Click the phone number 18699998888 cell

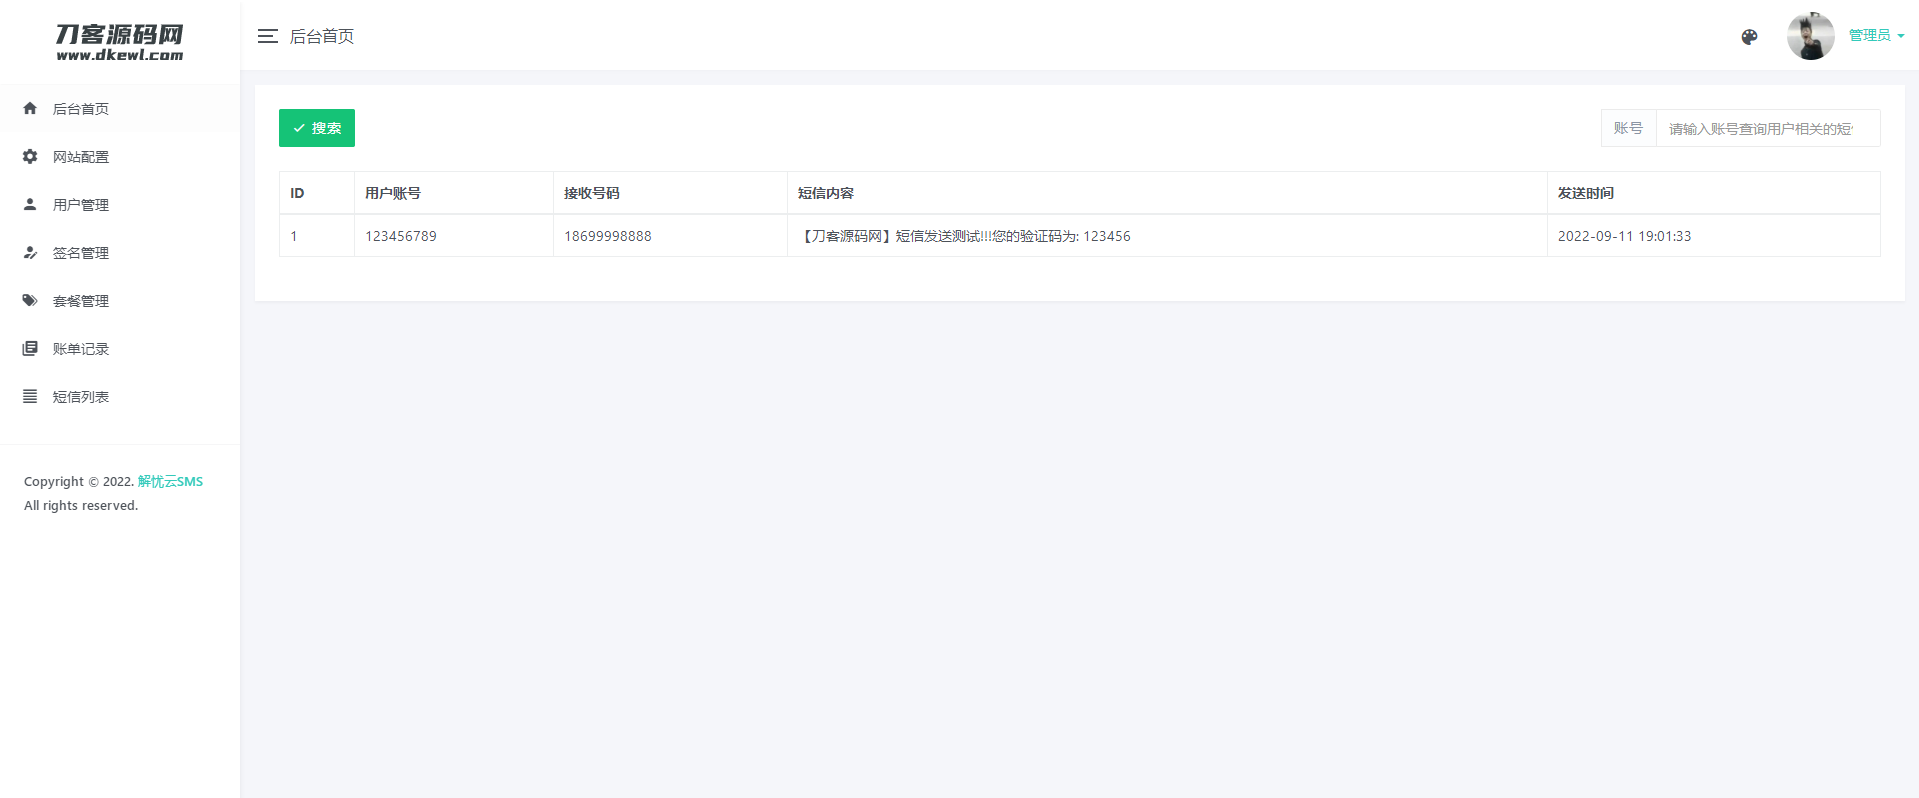[608, 236]
